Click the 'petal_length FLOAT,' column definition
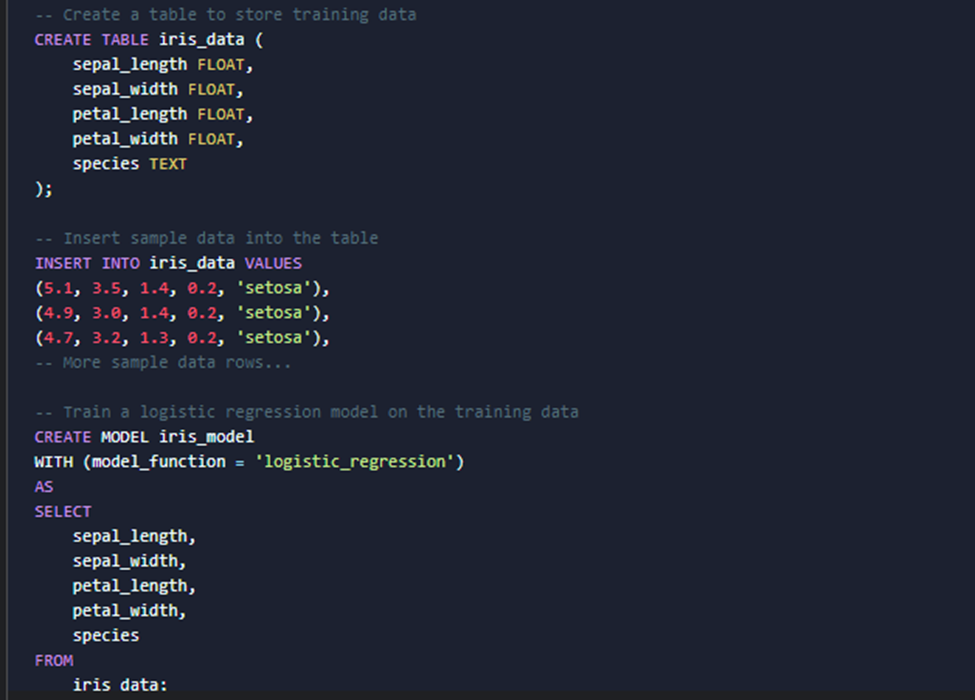This screenshot has height=700, width=975. coord(163,114)
